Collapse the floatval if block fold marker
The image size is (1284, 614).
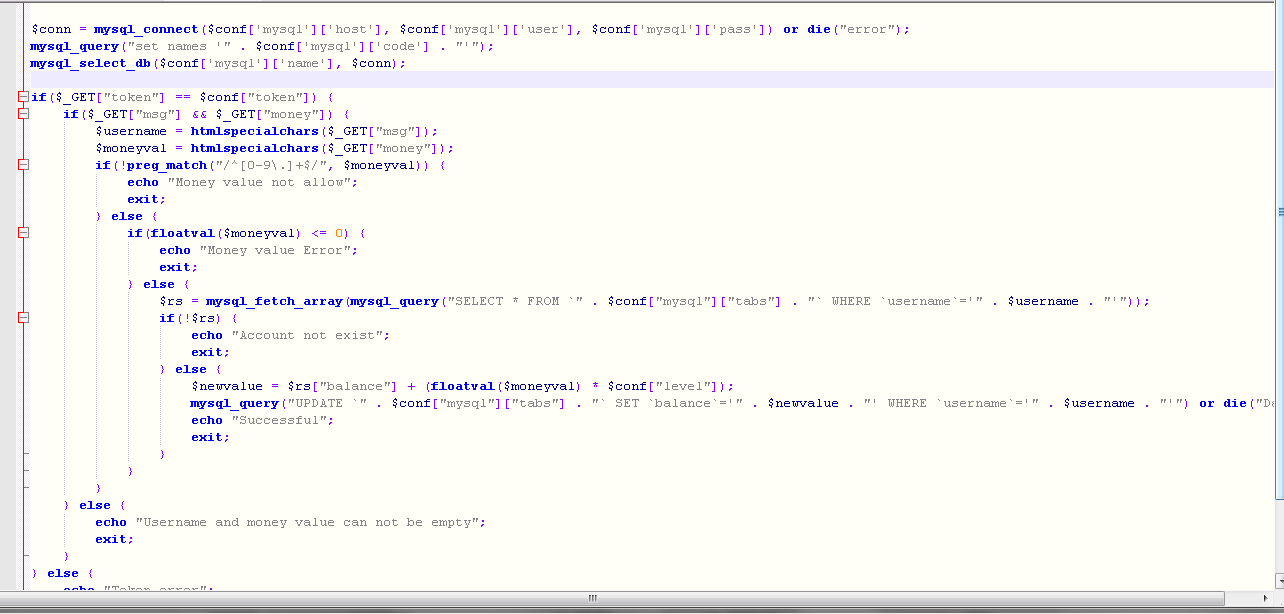pos(23,233)
